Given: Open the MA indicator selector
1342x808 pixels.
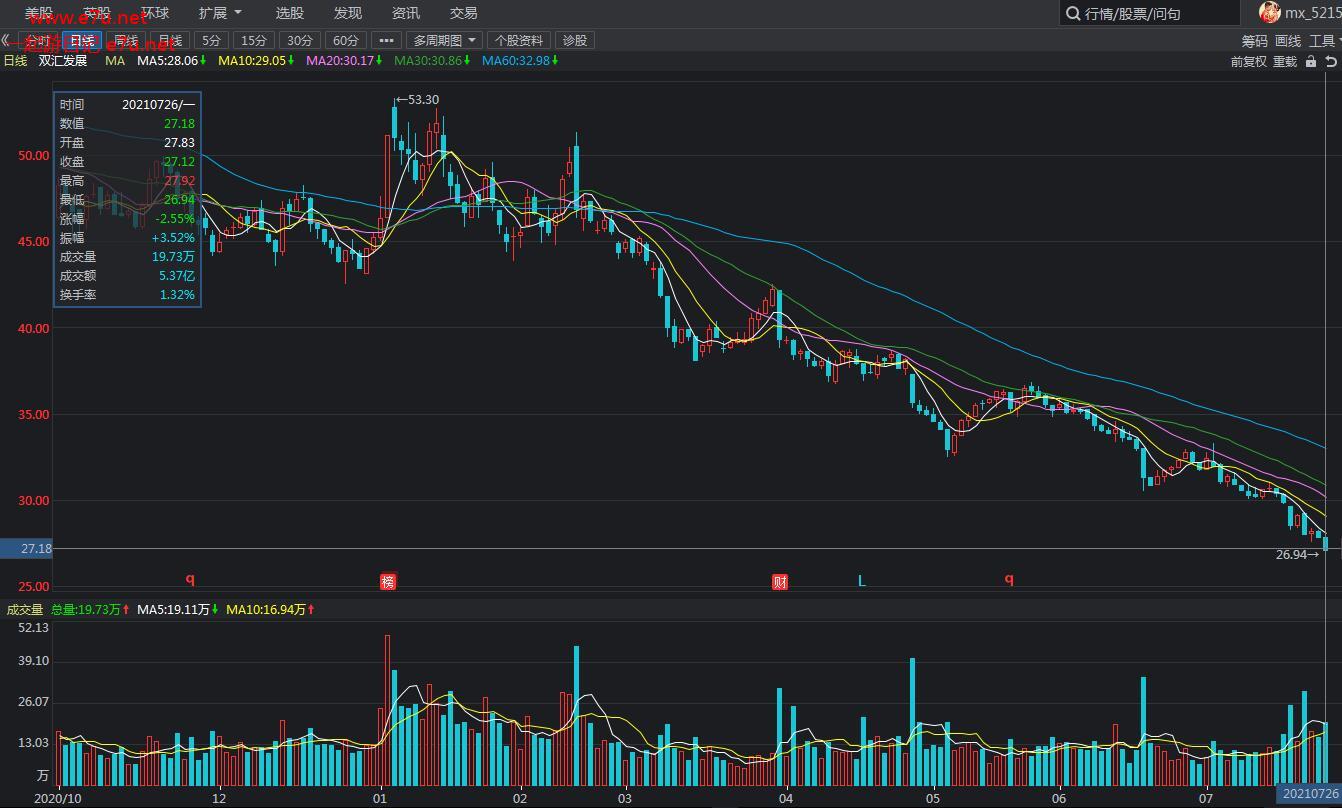Looking at the screenshot, I should [115, 61].
